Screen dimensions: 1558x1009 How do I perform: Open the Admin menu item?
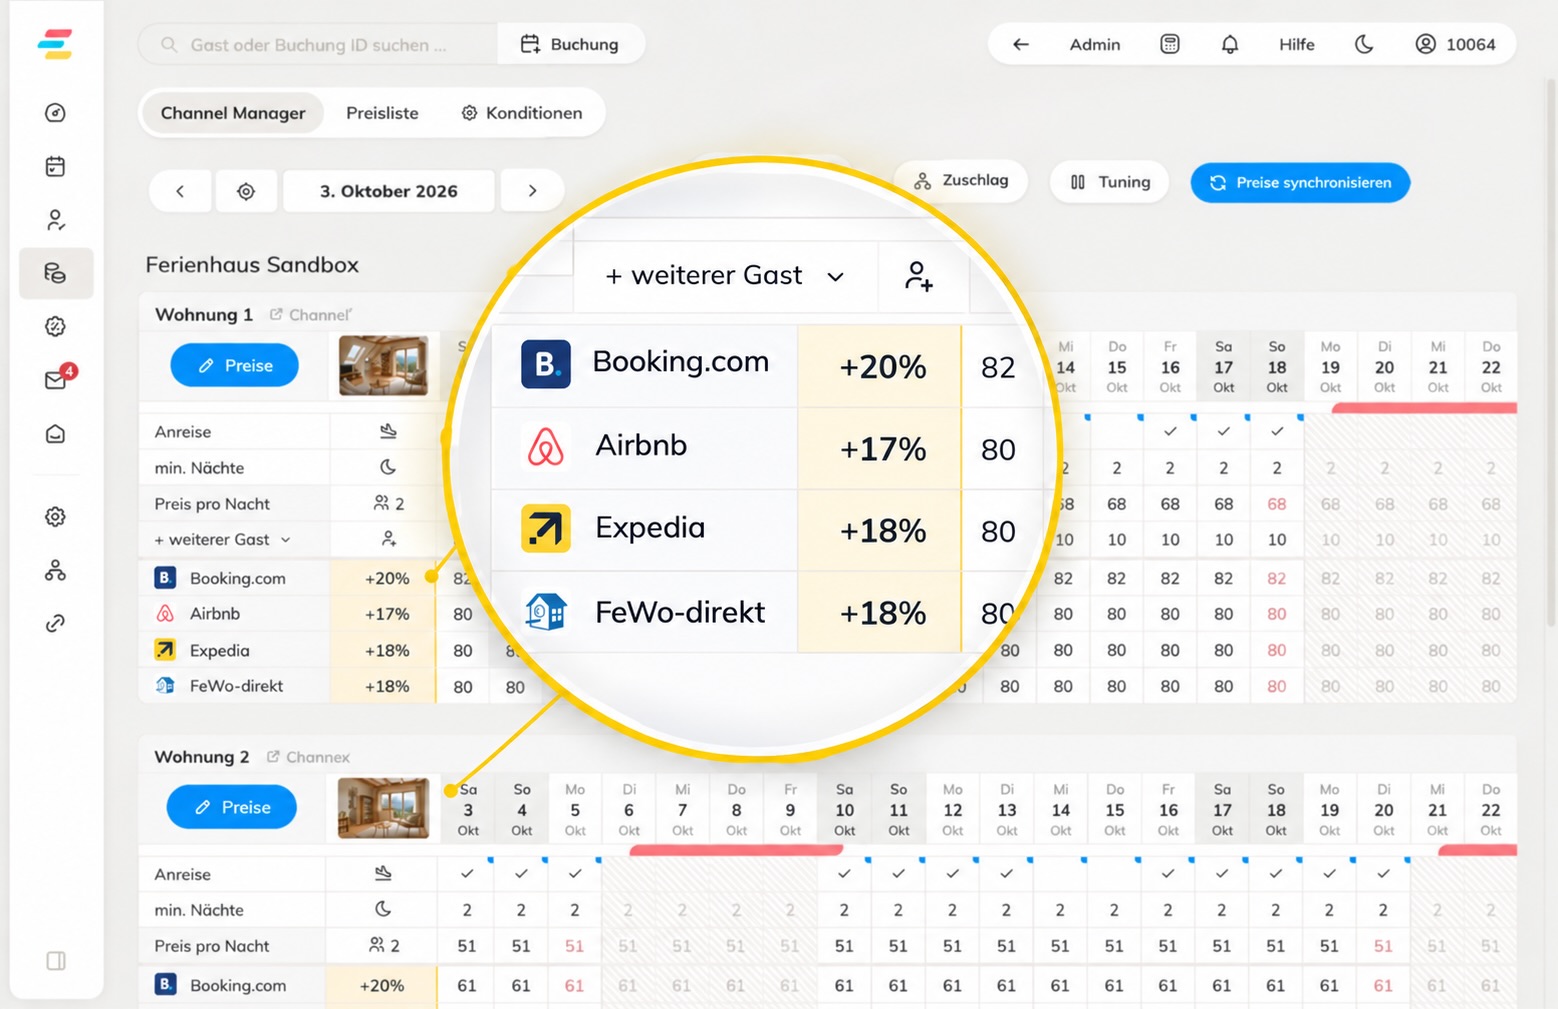(x=1095, y=44)
